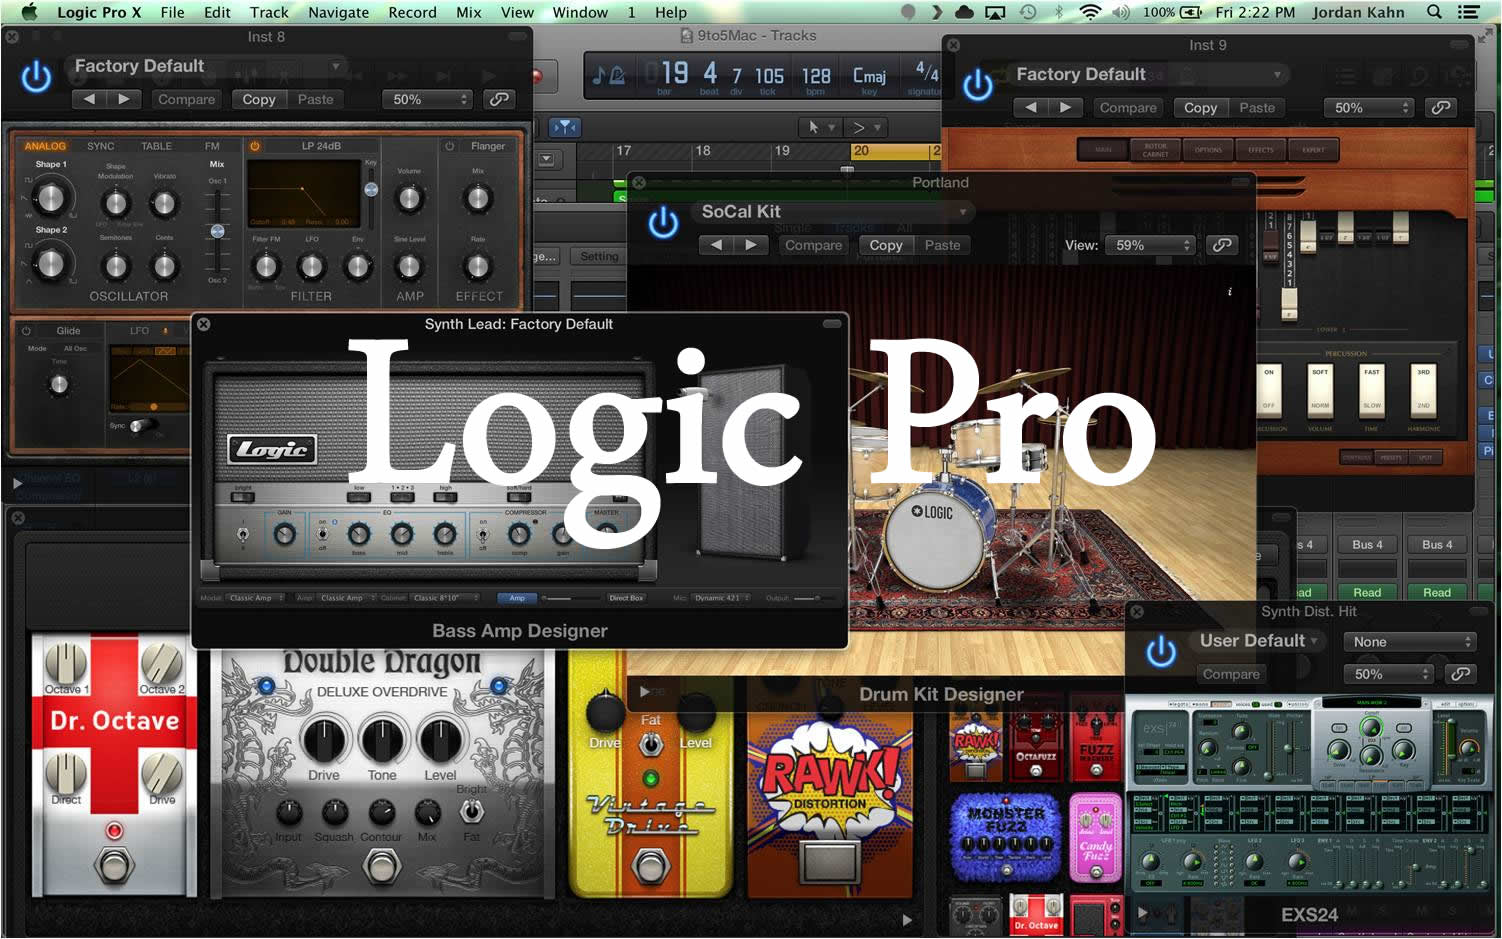Viewport: 1502px width, 939px height.
Task: Click the Vintage Drive pedal footswitch
Action: coord(651,864)
